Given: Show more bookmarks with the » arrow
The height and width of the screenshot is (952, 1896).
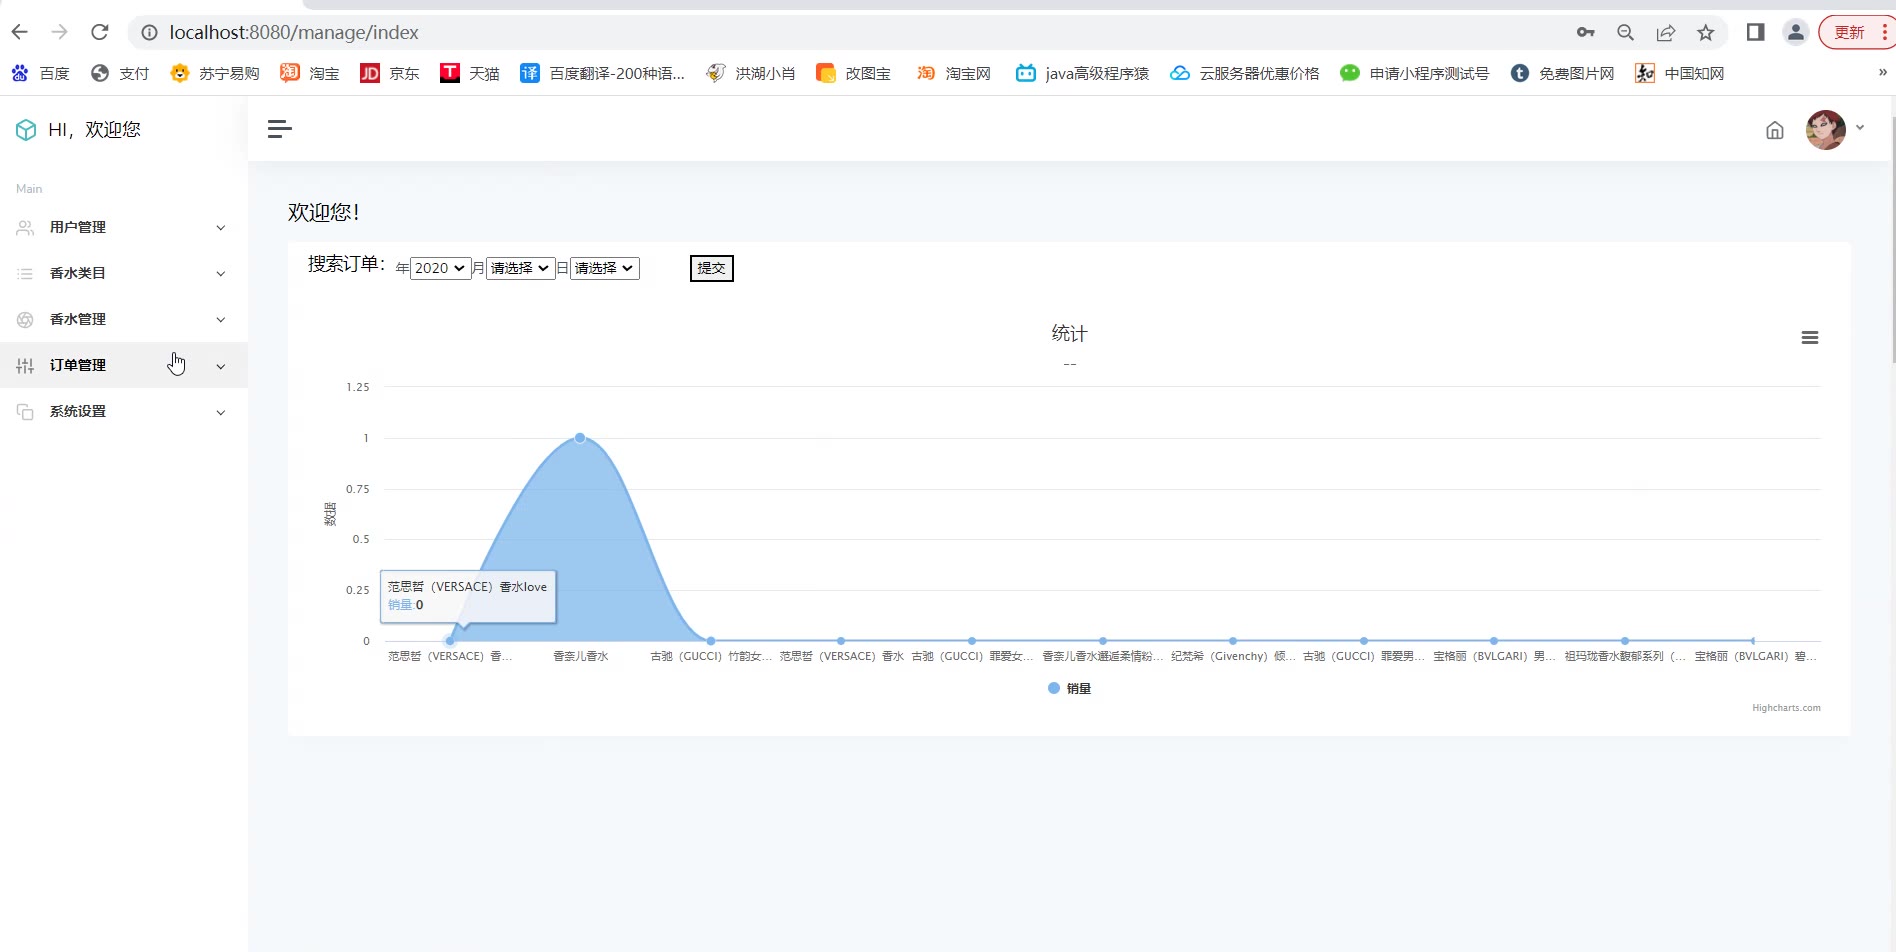Looking at the screenshot, I should point(1882,72).
